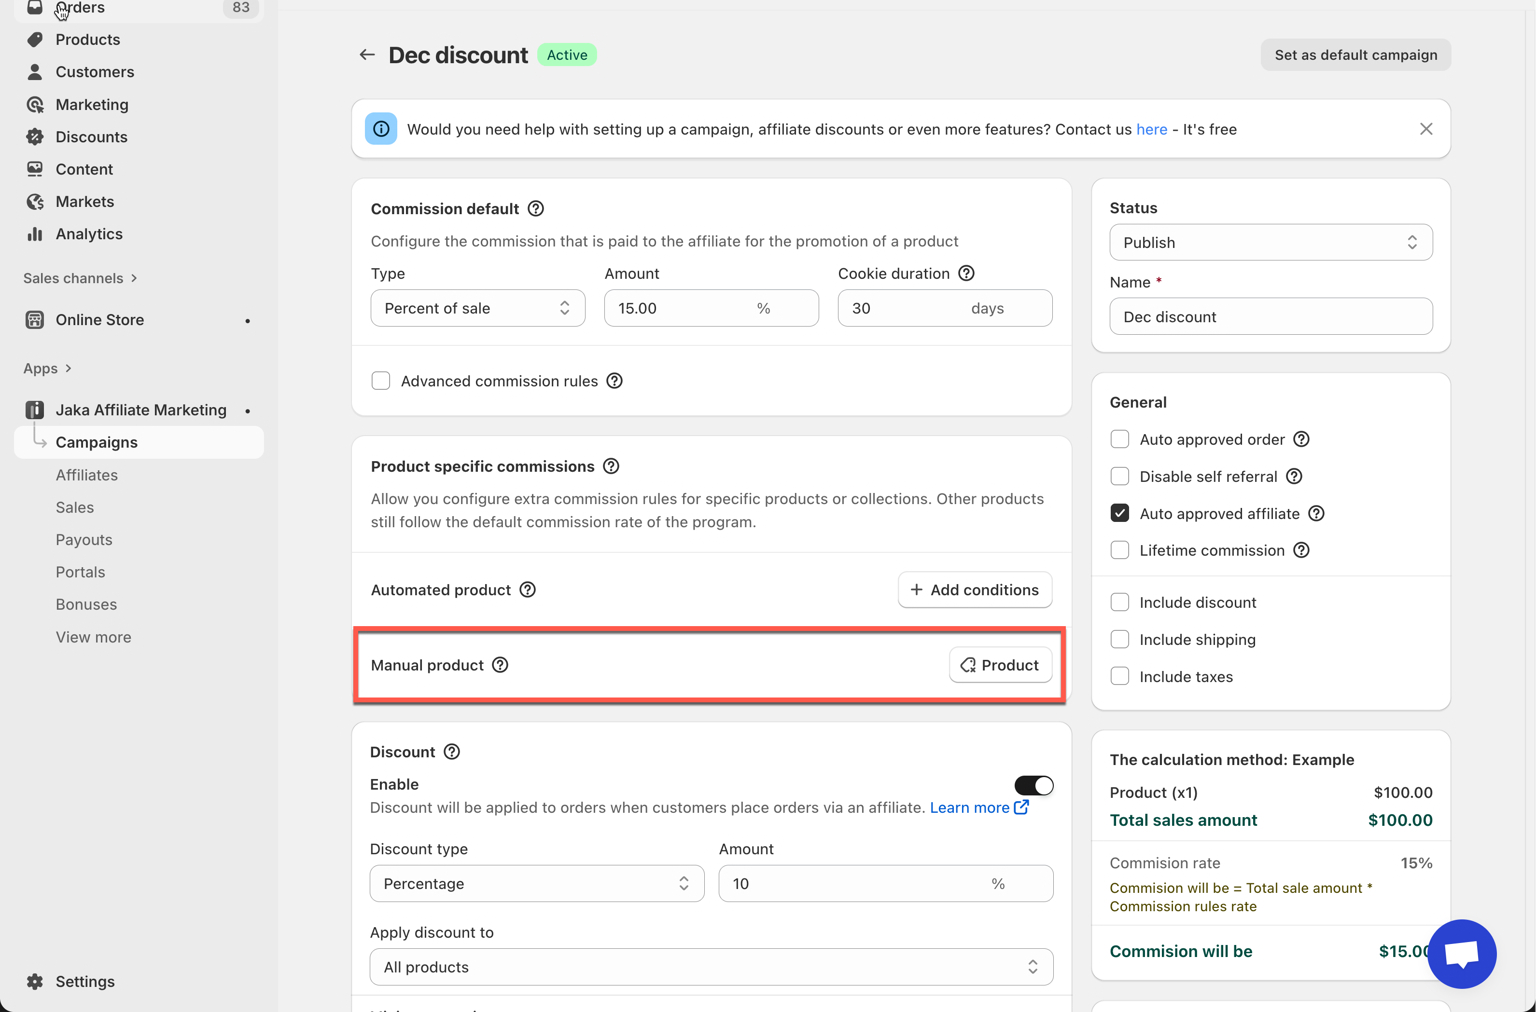Open Payouts from the sidebar
1536x1012 pixels.
tap(84, 540)
